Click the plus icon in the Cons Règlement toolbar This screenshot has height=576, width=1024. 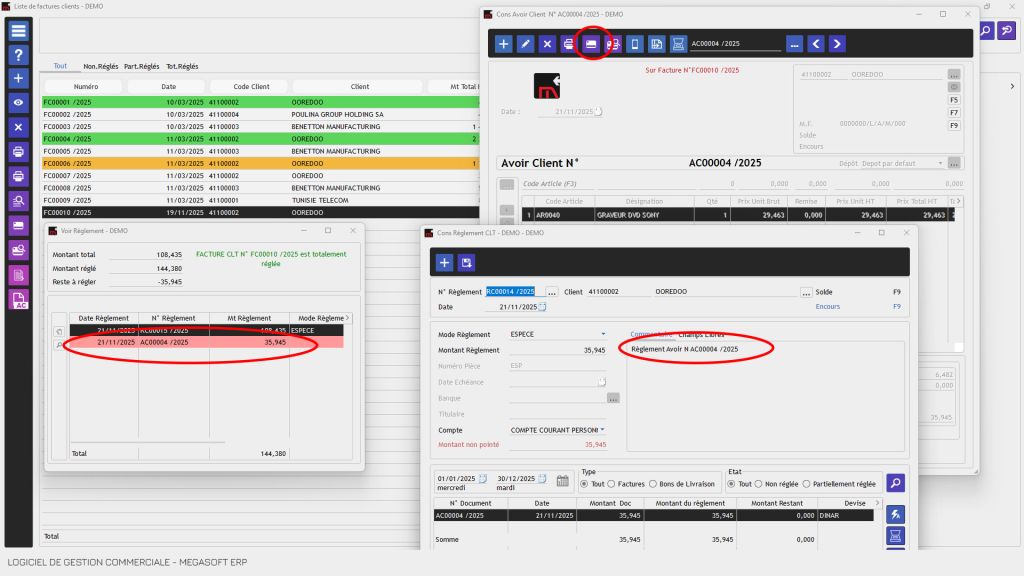click(x=445, y=263)
